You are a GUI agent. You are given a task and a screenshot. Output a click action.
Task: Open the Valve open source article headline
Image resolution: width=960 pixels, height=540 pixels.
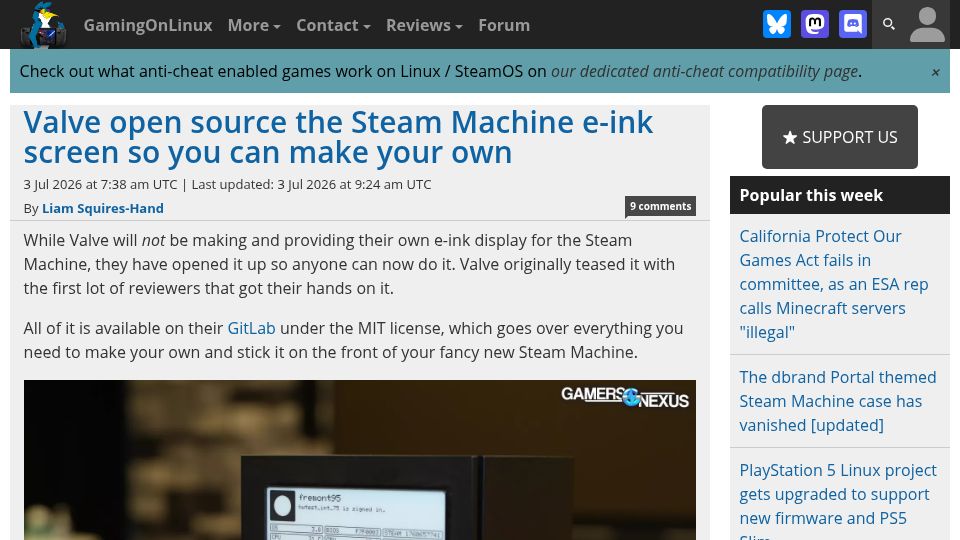tap(338, 137)
